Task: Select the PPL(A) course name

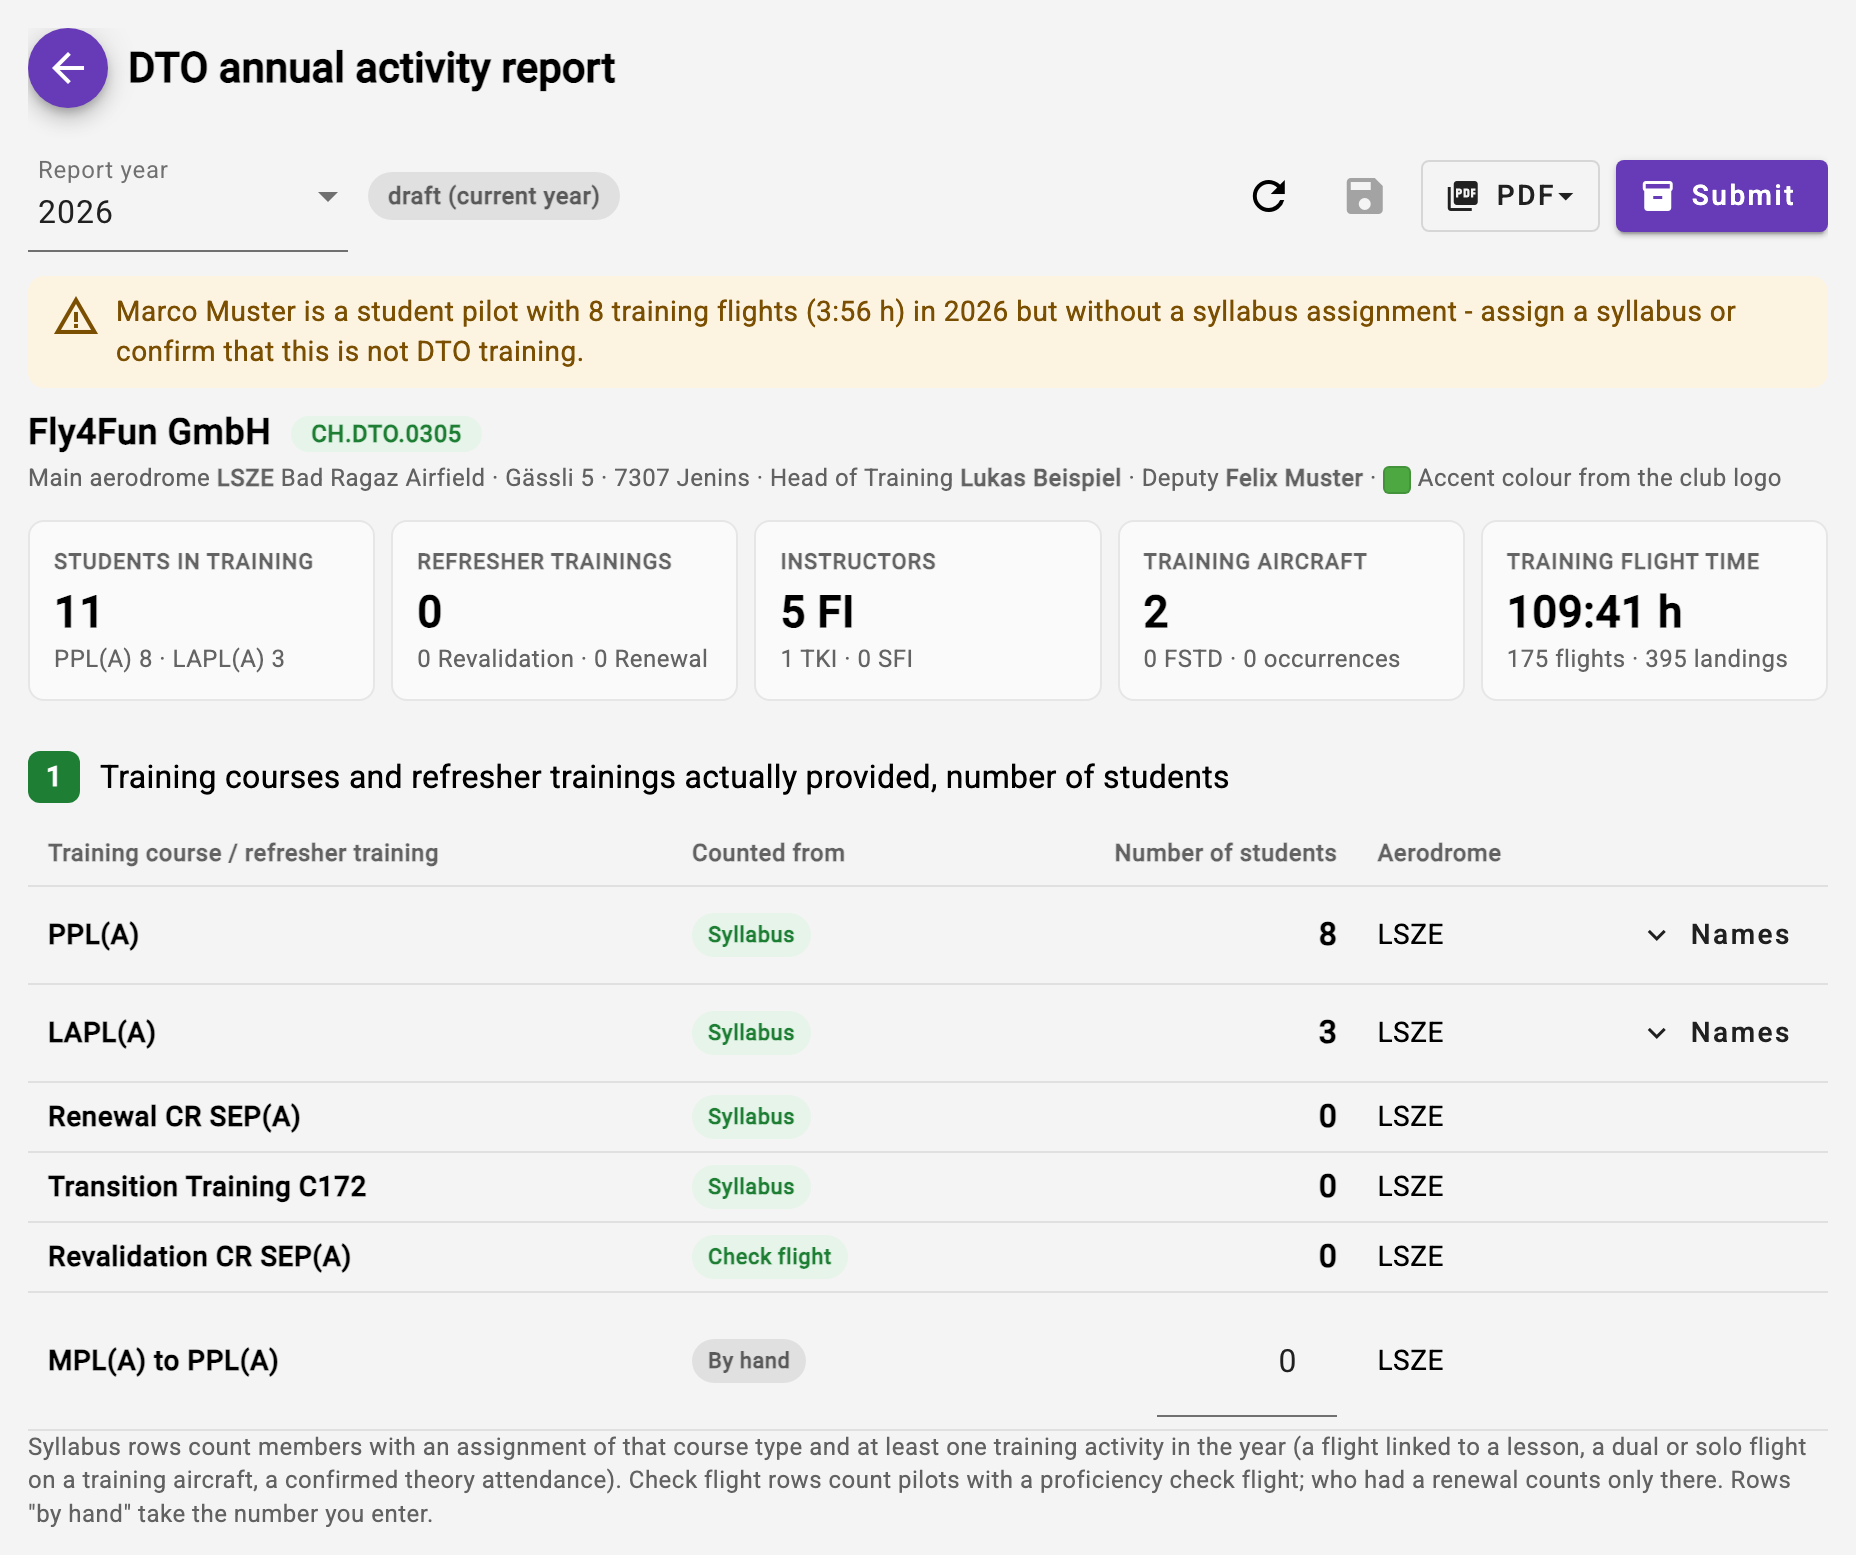Action: coord(94,935)
